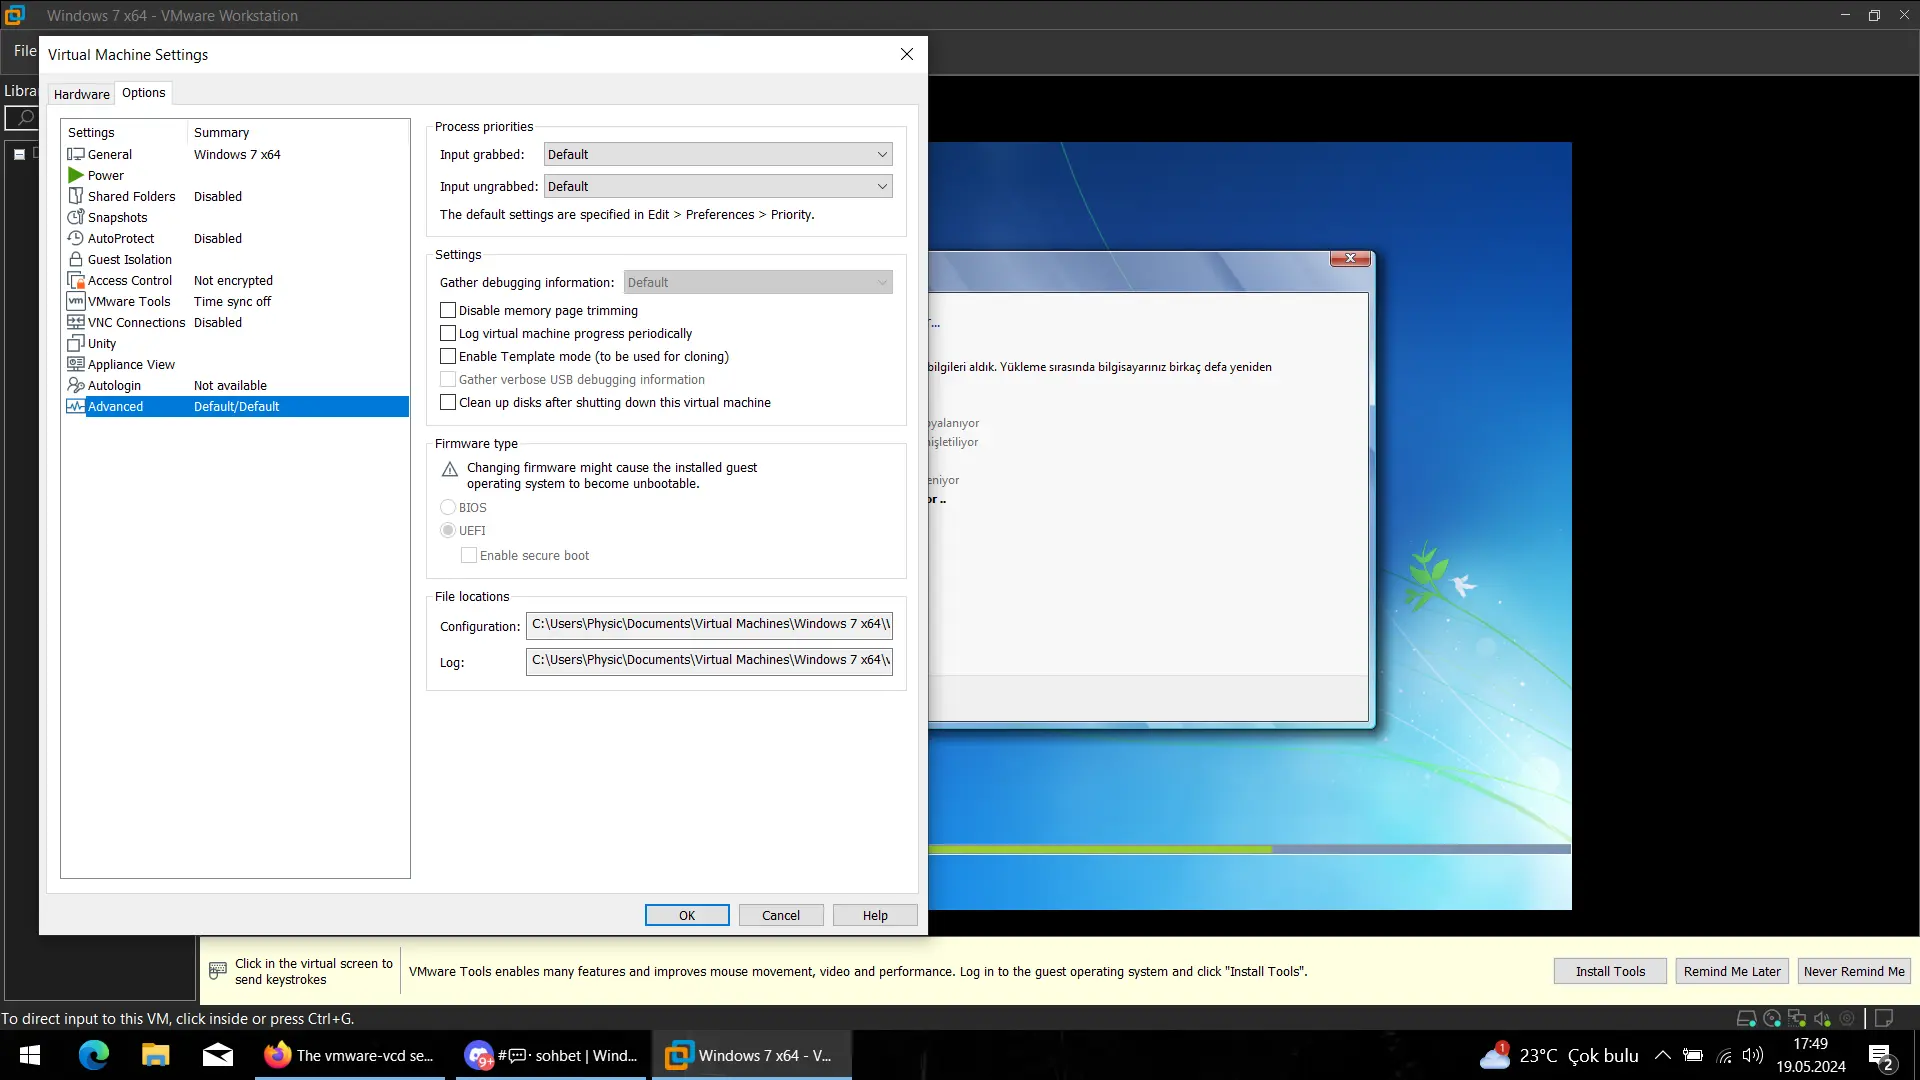Select the UEFI firmware radio button

[x=448, y=530]
